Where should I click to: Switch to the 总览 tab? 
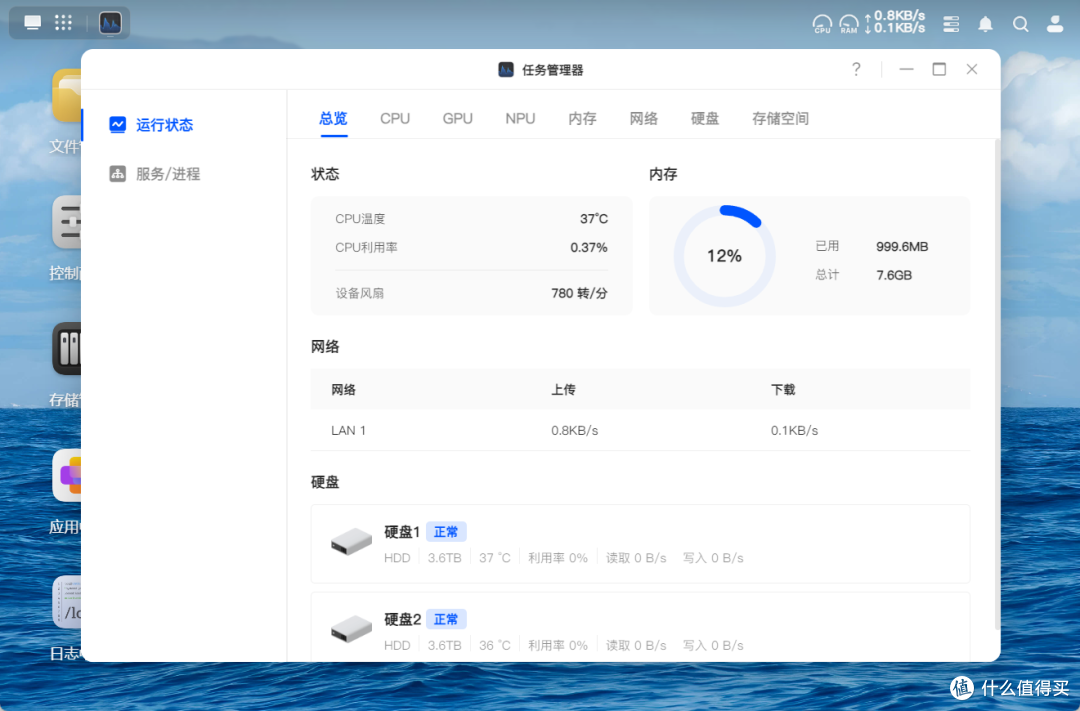tap(333, 118)
